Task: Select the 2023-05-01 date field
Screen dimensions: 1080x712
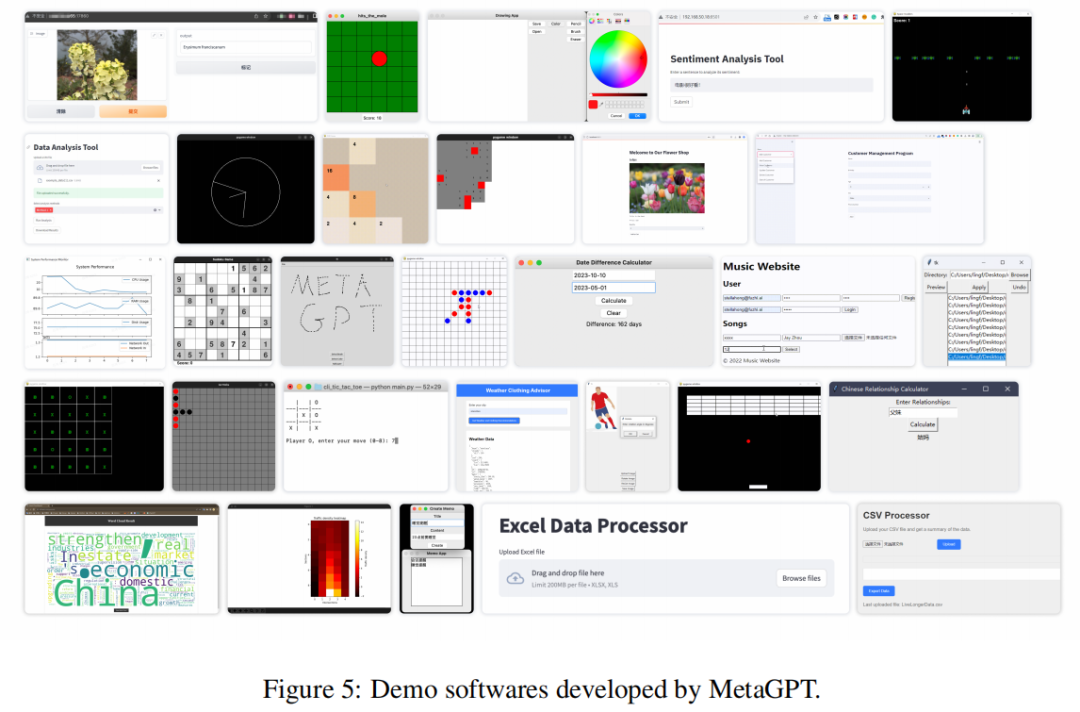Action: pos(613,287)
